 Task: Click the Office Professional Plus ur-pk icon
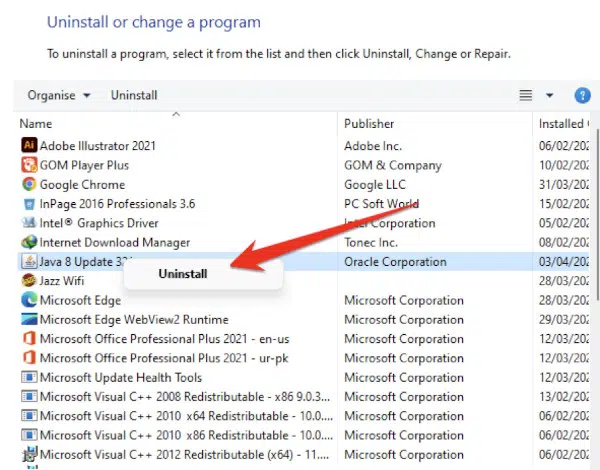point(29,357)
